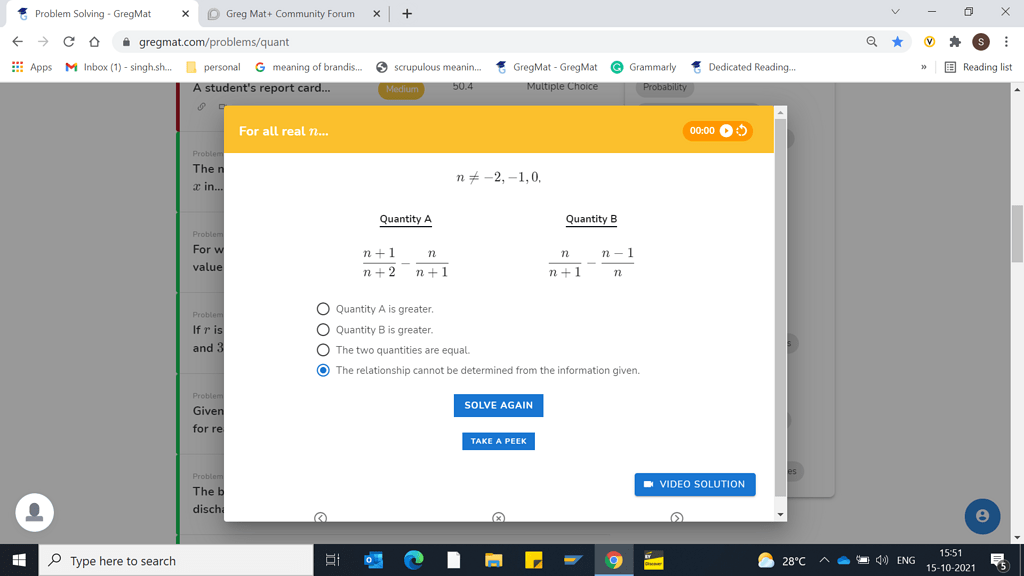Open the zoom magnifier in address bar
This screenshot has height=576, width=1024.
click(x=872, y=42)
